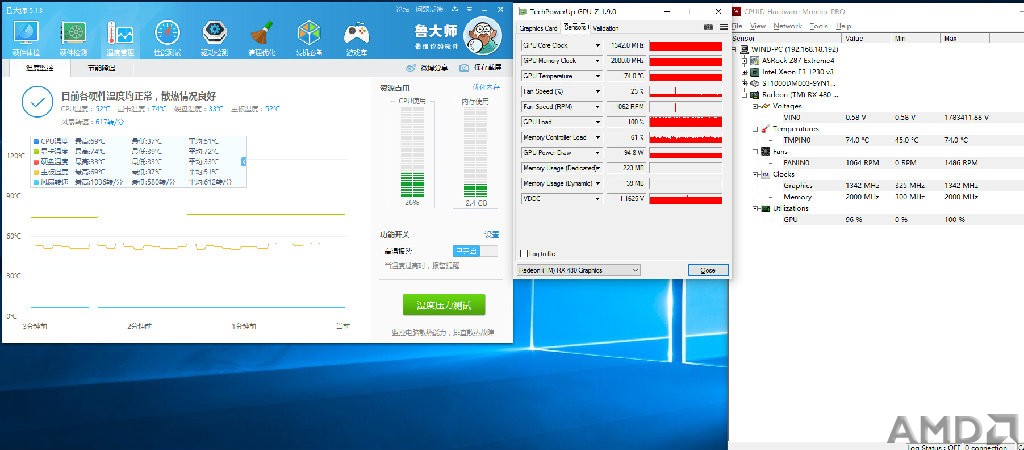Select the temperature monitoring sub-tab in Lu Master
This screenshot has height=450, width=1024.
[39, 67]
